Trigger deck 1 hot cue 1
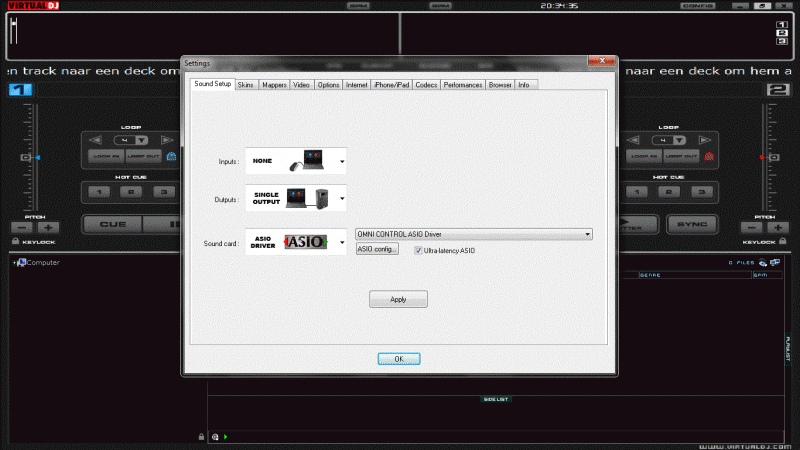The image size is (800, 450). 99,192
